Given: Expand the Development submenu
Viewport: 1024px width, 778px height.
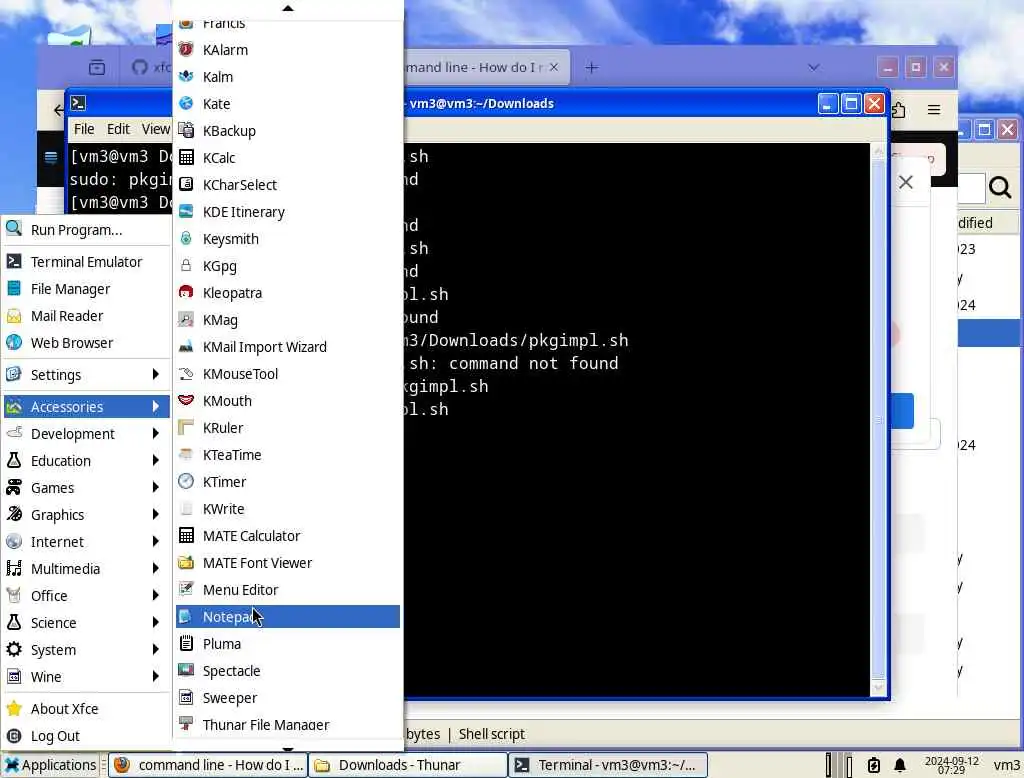Looking at the screenshot, I should tap(86, 434).
